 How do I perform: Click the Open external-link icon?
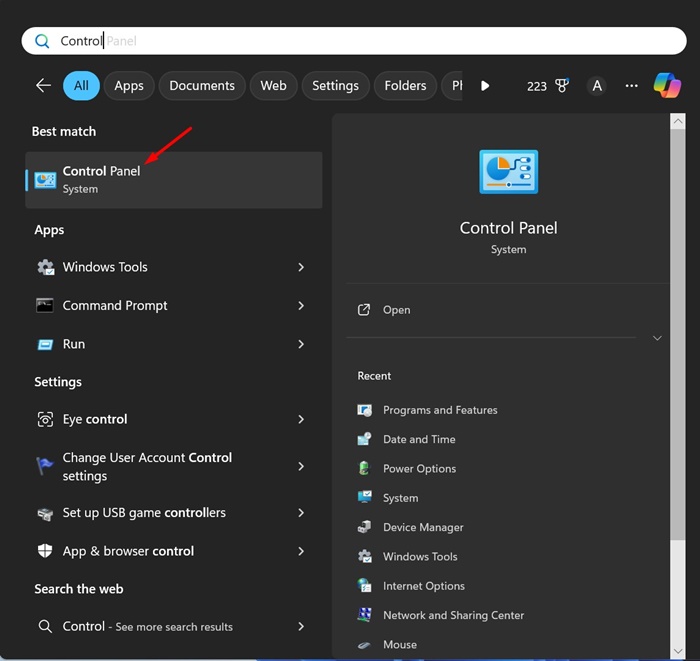point(364,310)
